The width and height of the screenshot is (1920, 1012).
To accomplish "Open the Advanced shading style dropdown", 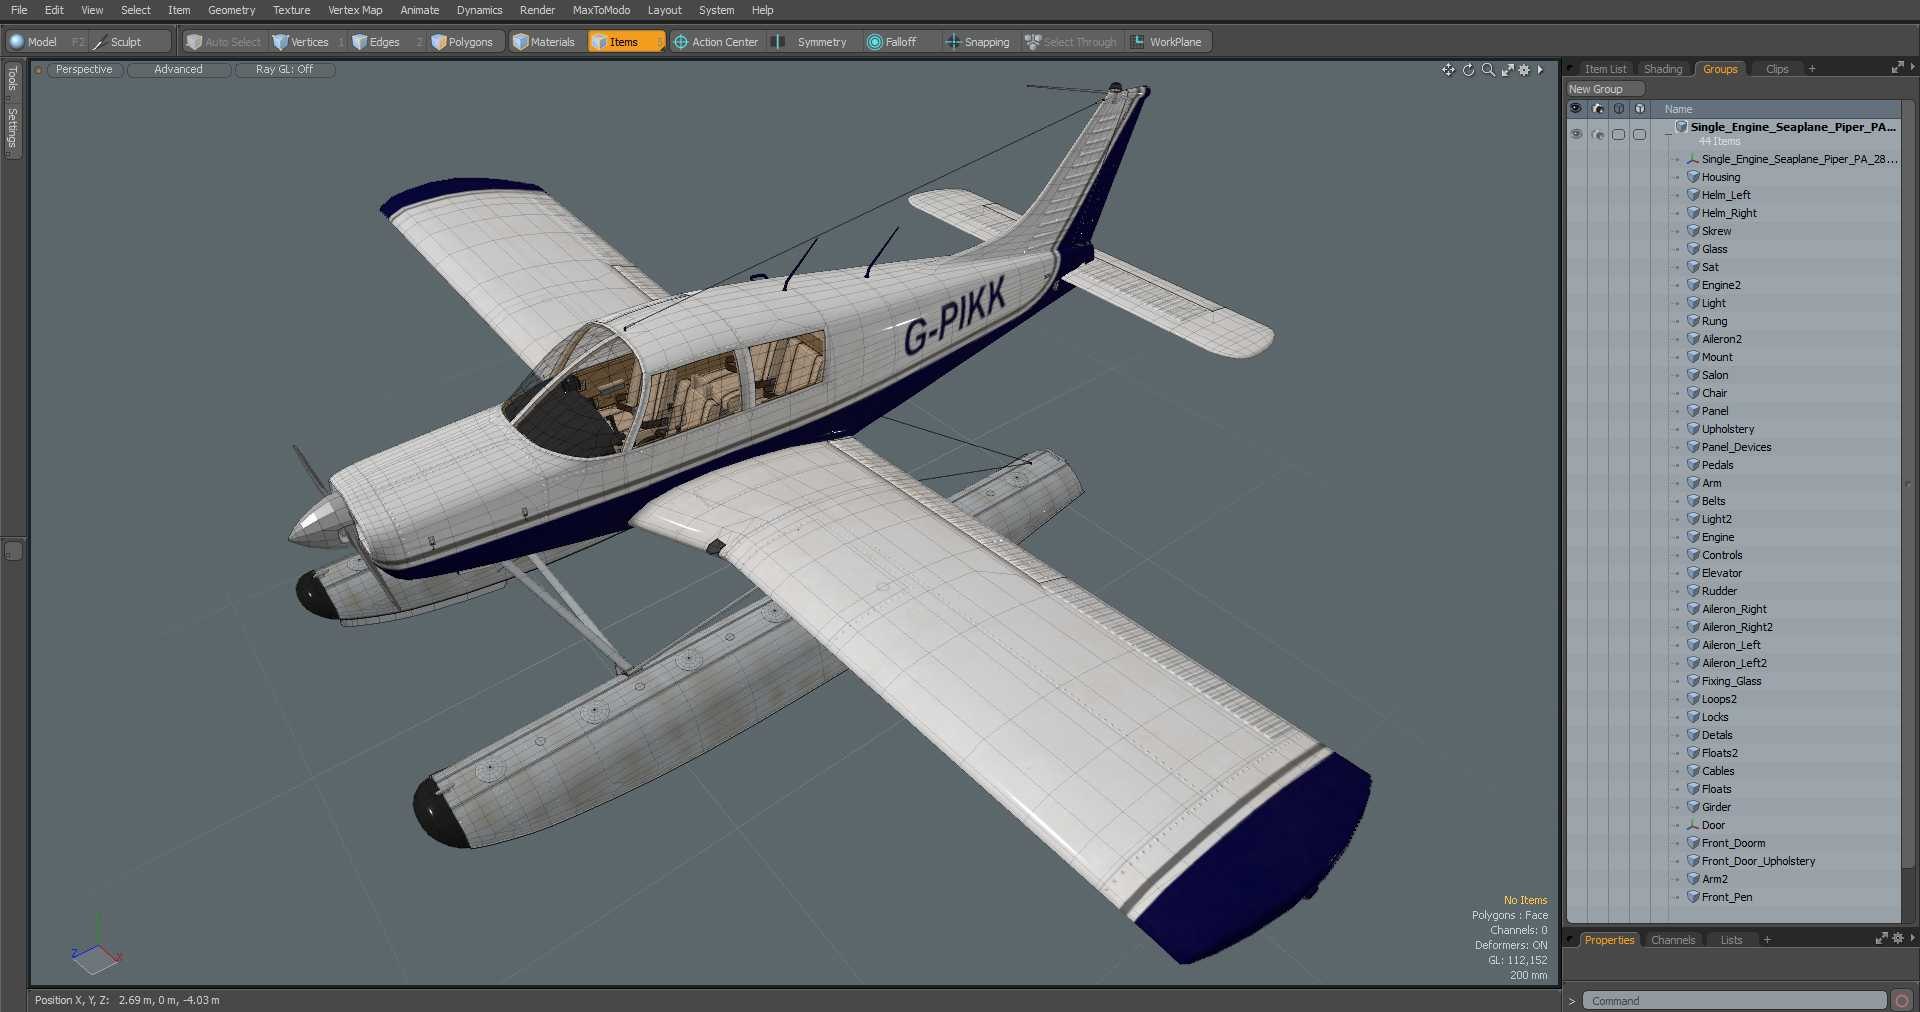I will pyautogui.click(x=179, y=70).
